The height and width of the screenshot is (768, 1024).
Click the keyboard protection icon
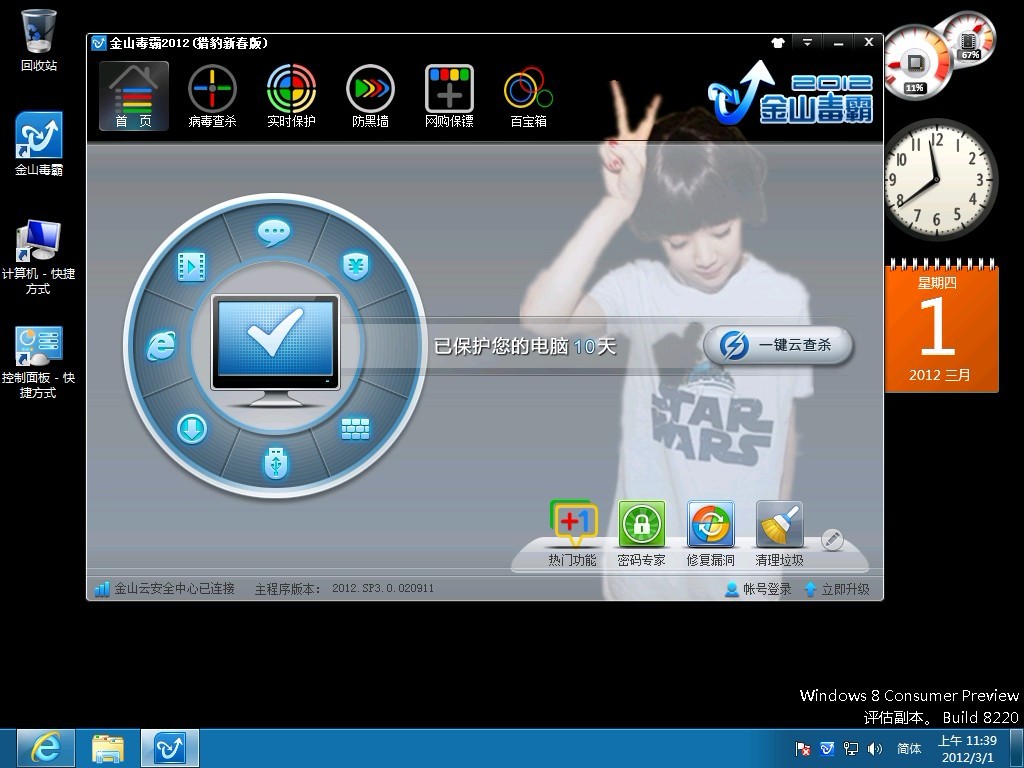tap(355, 429)
